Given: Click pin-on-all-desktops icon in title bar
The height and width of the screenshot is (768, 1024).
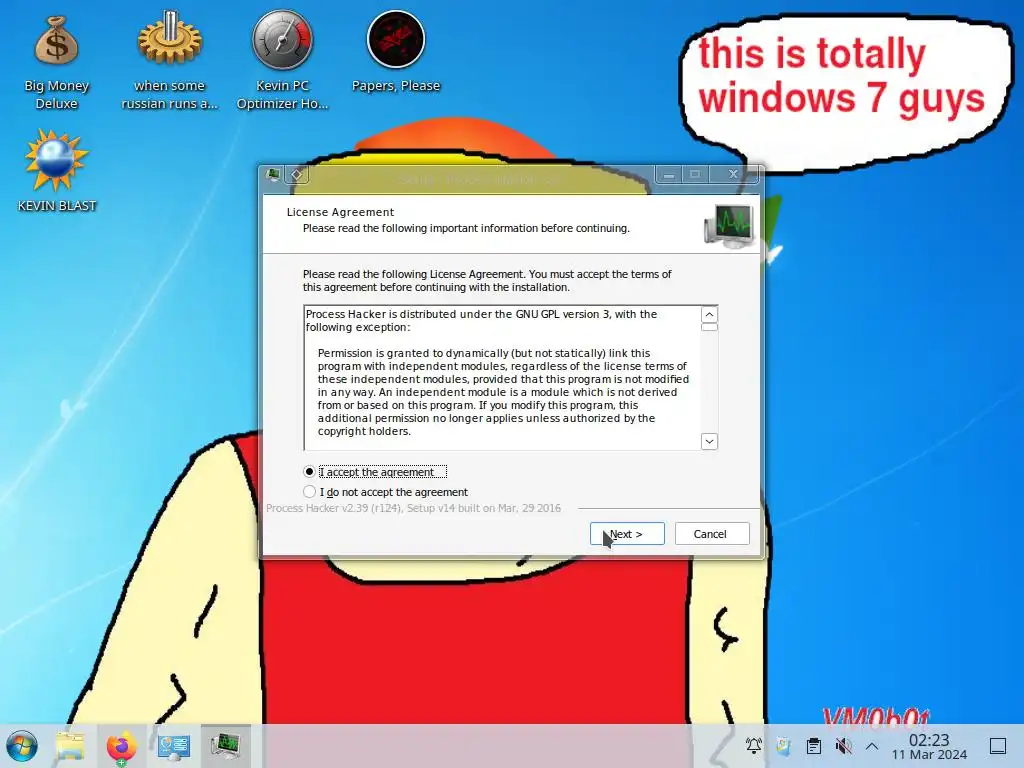Looking at the screenshot, I should [x=296, y=174].
